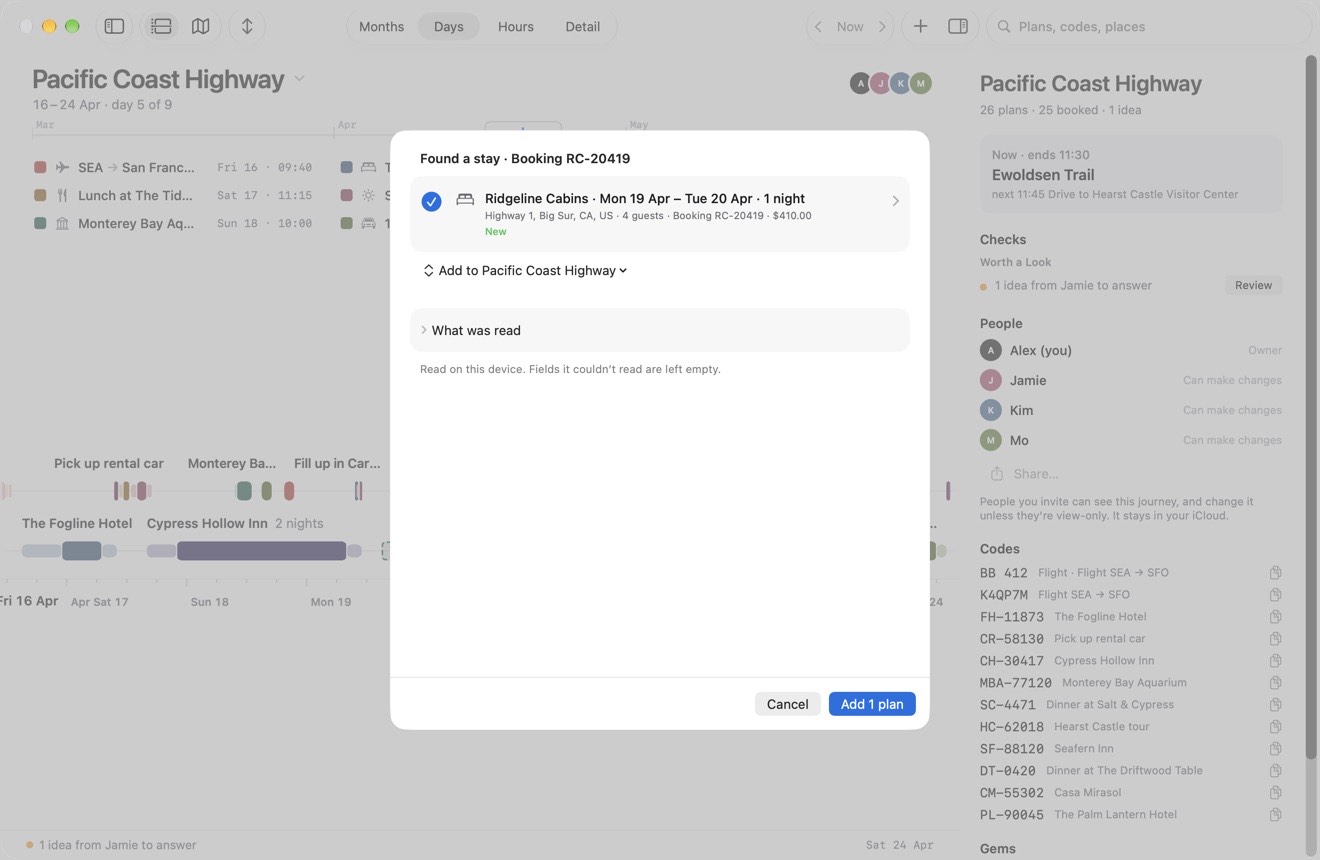Click Sat 24 Apr in status bar
The width and height of the screenshot is (1320, 860).
point(900,845)
